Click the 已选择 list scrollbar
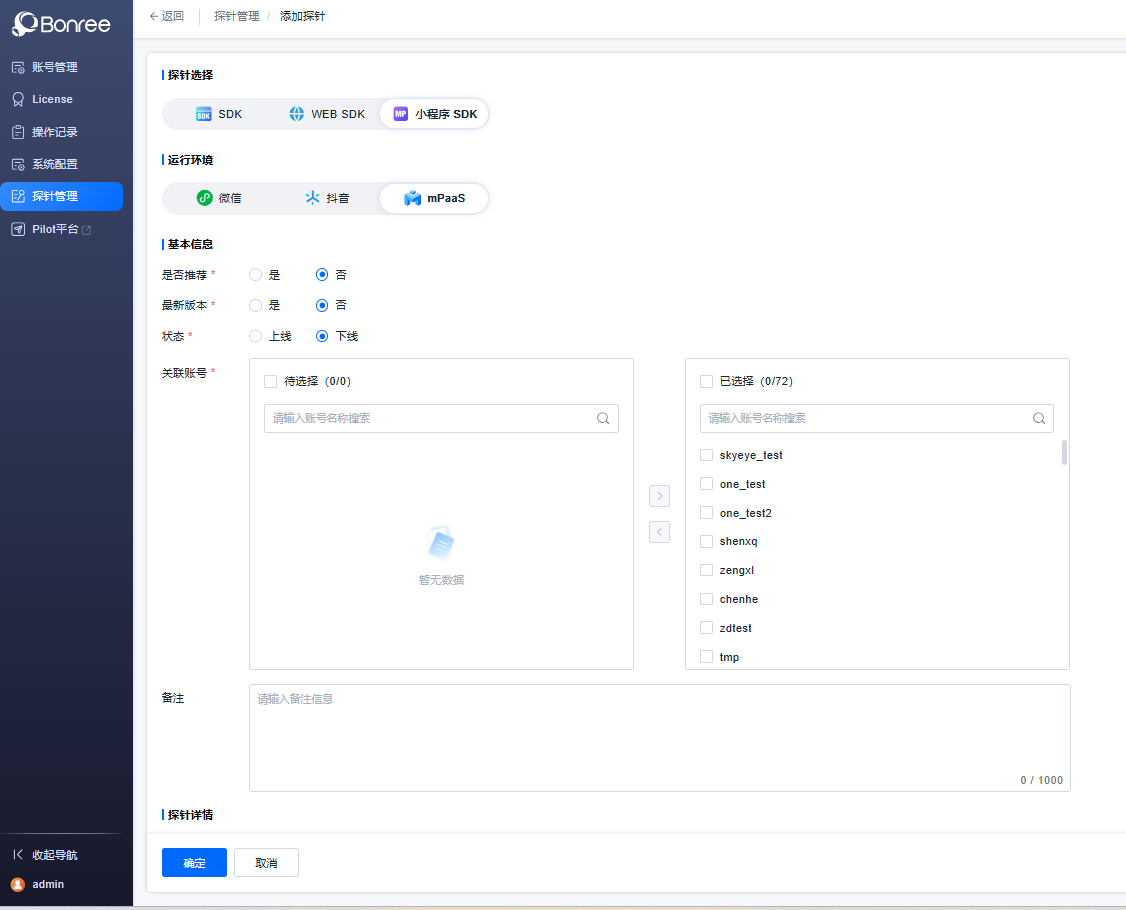The width and height of the screenshot is (1126, 910). 1064,453
